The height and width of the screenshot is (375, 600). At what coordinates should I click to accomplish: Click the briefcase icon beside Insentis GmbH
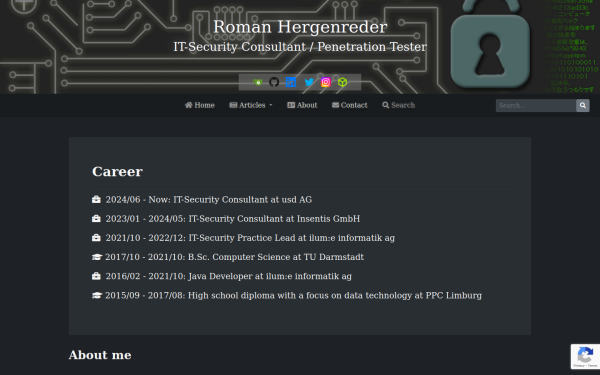pyautogui.click(x=96, y=218)
